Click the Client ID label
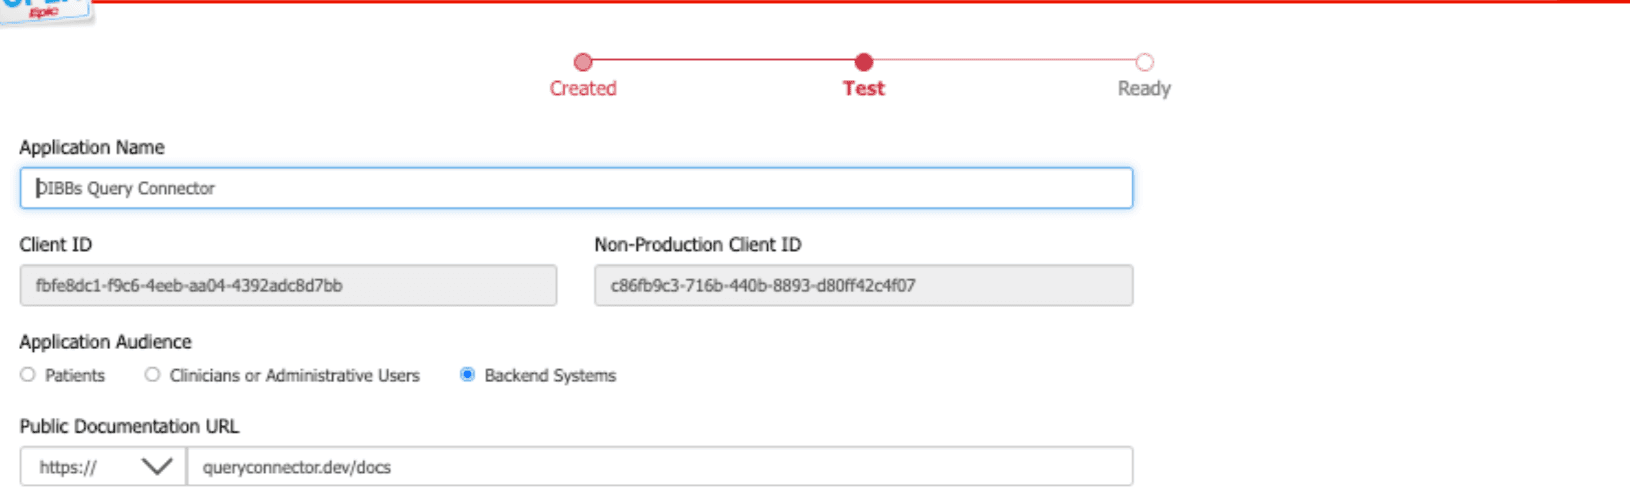This screenshot has width=1630, height=504. coord(56,244)
